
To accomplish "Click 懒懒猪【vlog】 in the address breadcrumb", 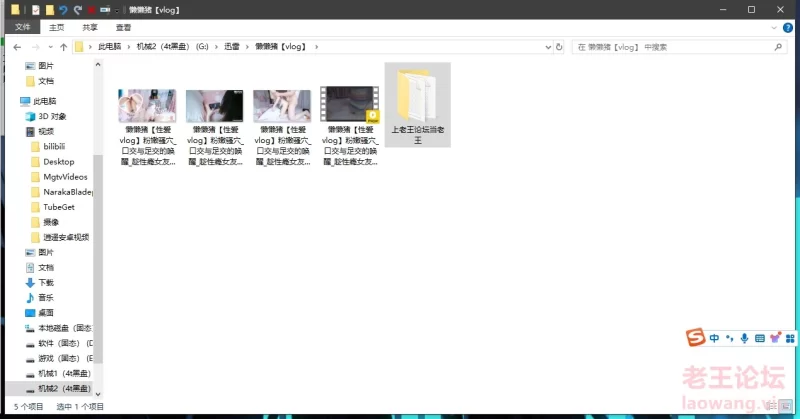I will click(x=281, y=46).
